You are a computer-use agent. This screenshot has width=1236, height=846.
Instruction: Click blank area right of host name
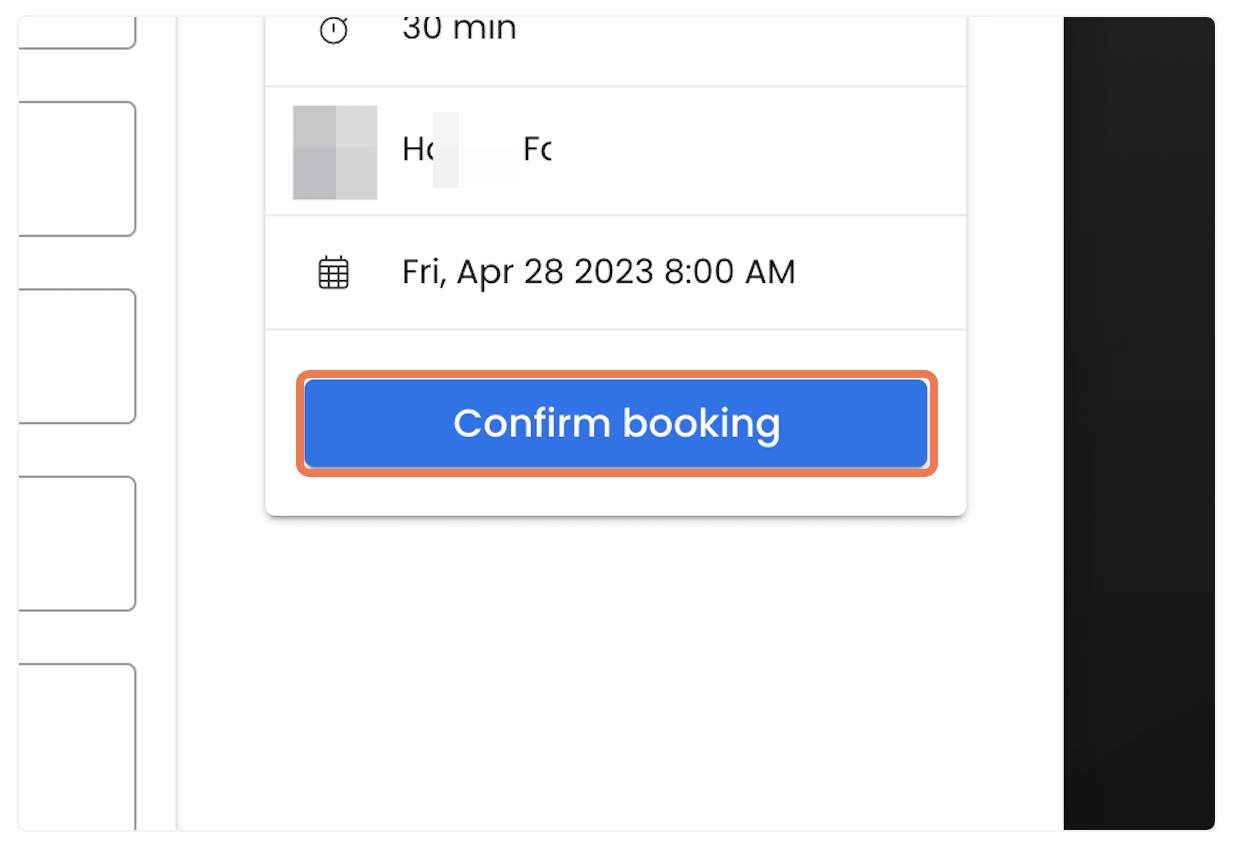758,151
